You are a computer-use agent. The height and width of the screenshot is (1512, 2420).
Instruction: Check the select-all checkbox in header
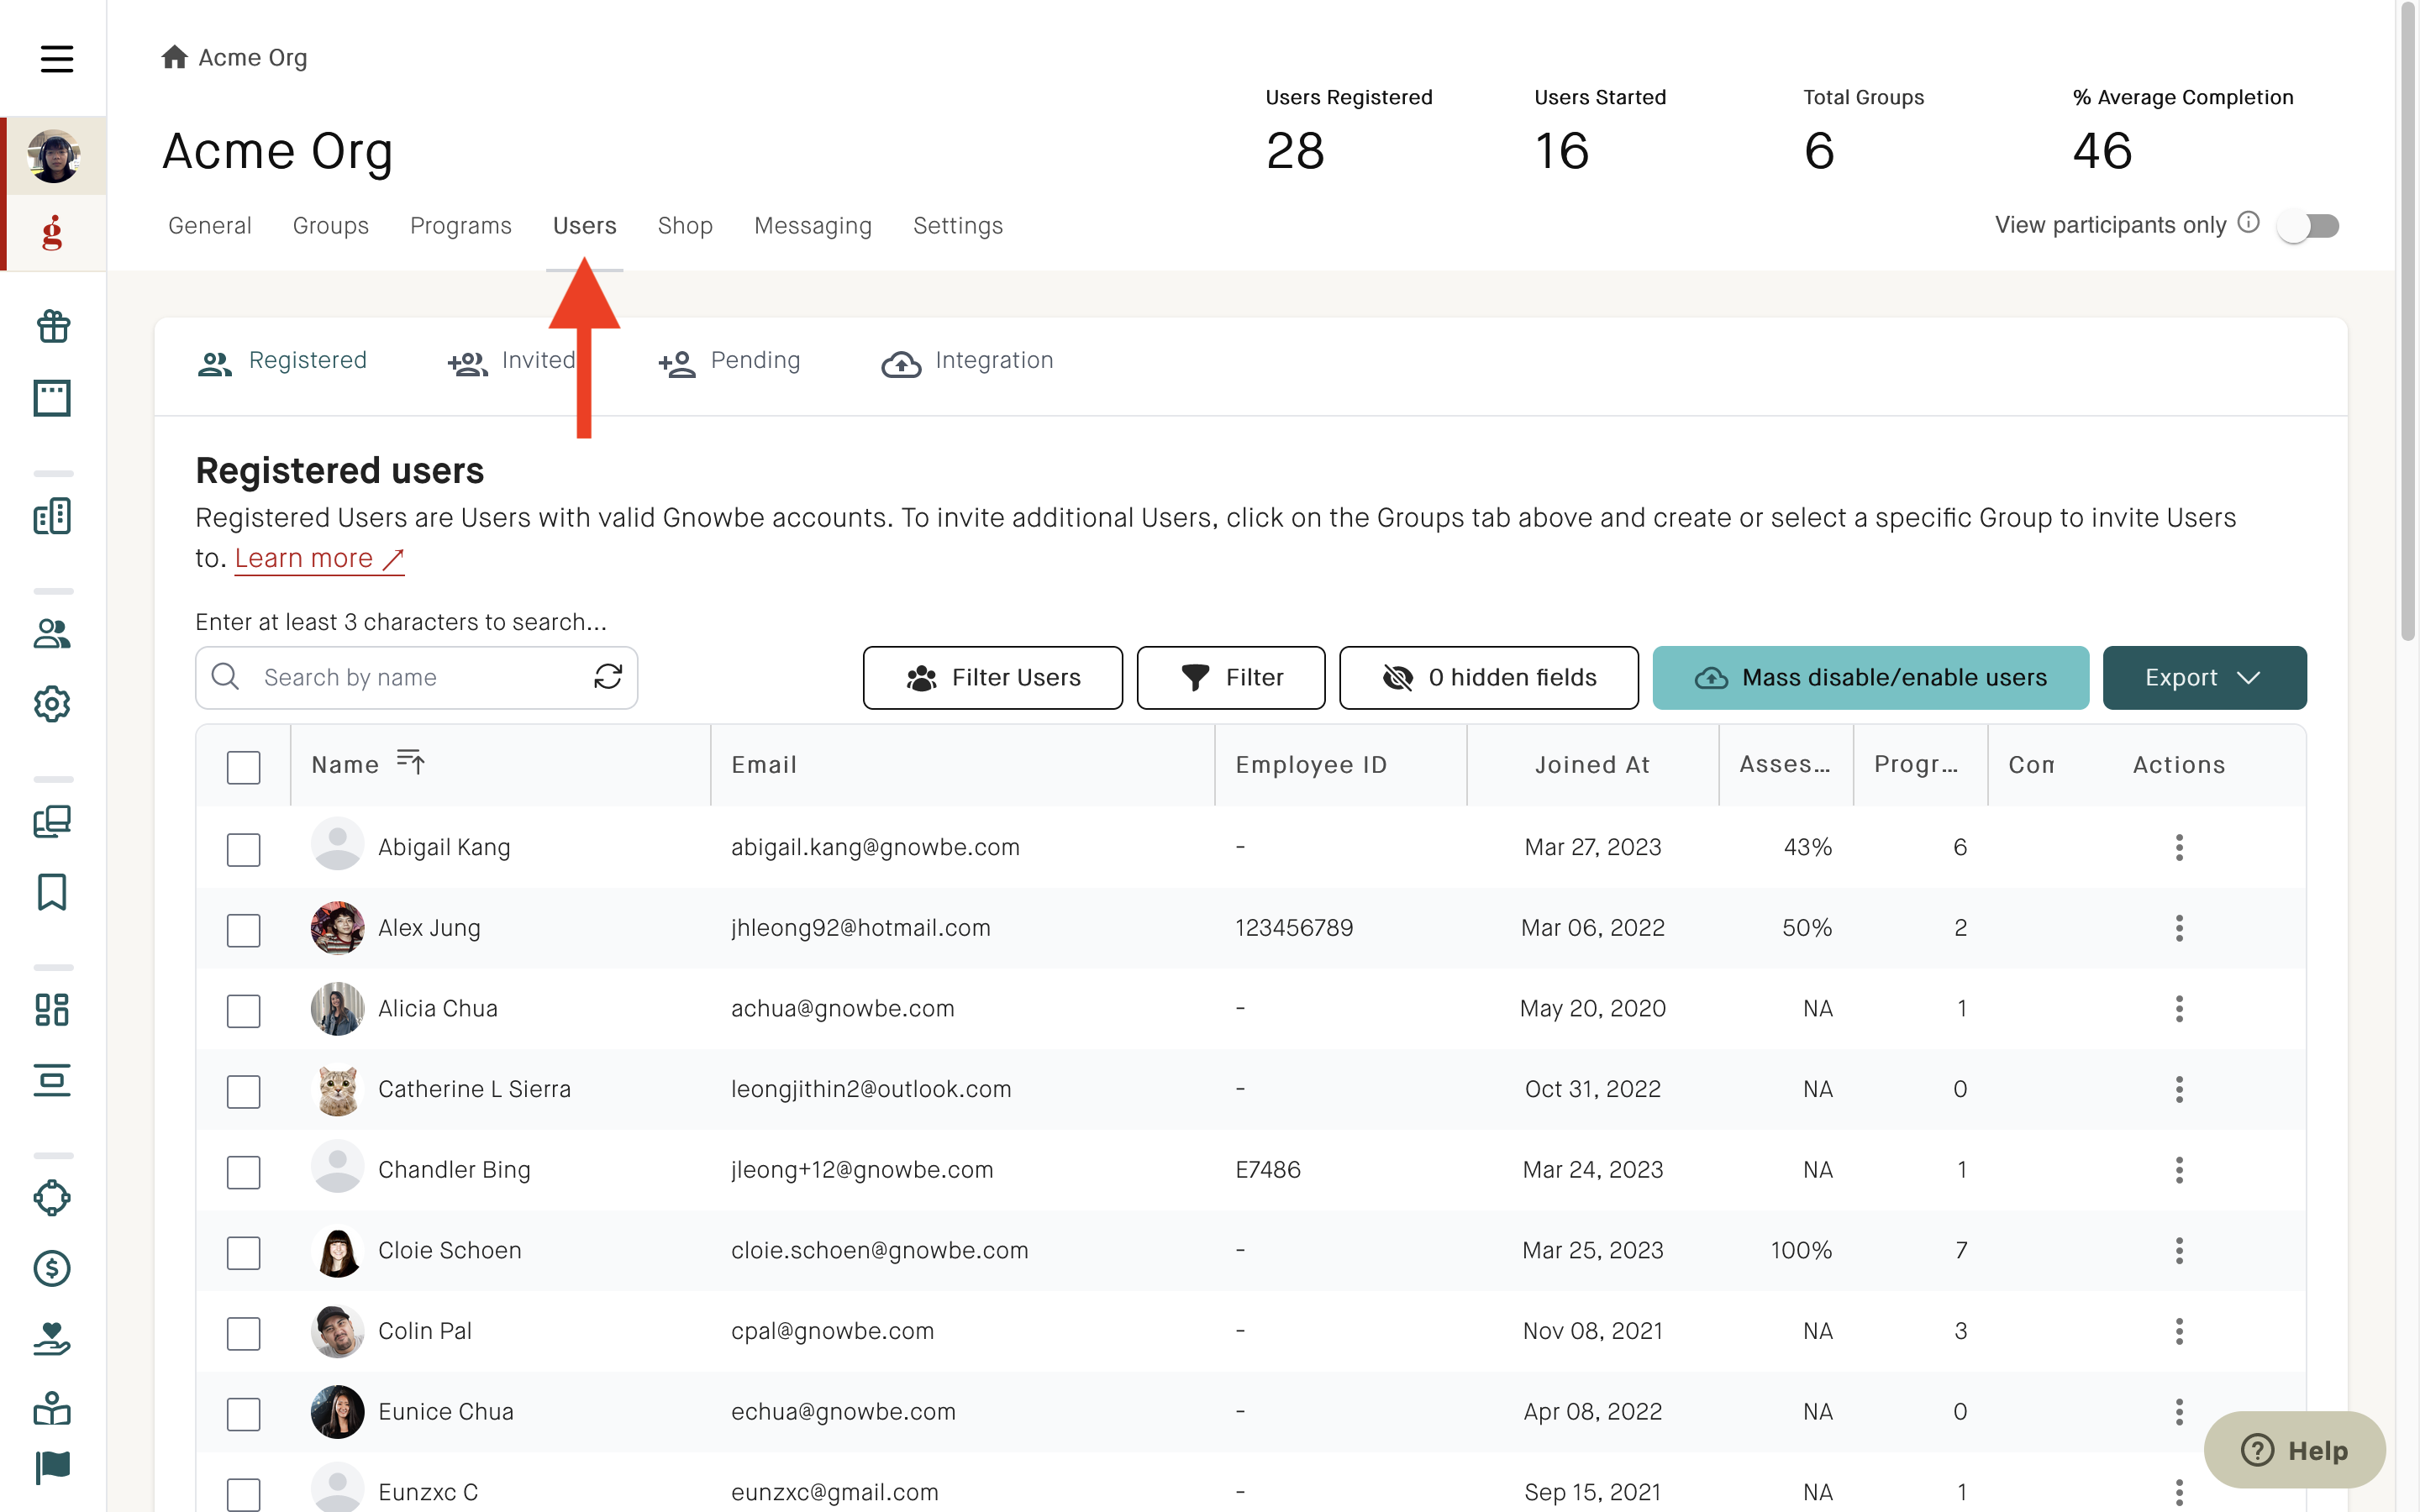pos(244,767)
